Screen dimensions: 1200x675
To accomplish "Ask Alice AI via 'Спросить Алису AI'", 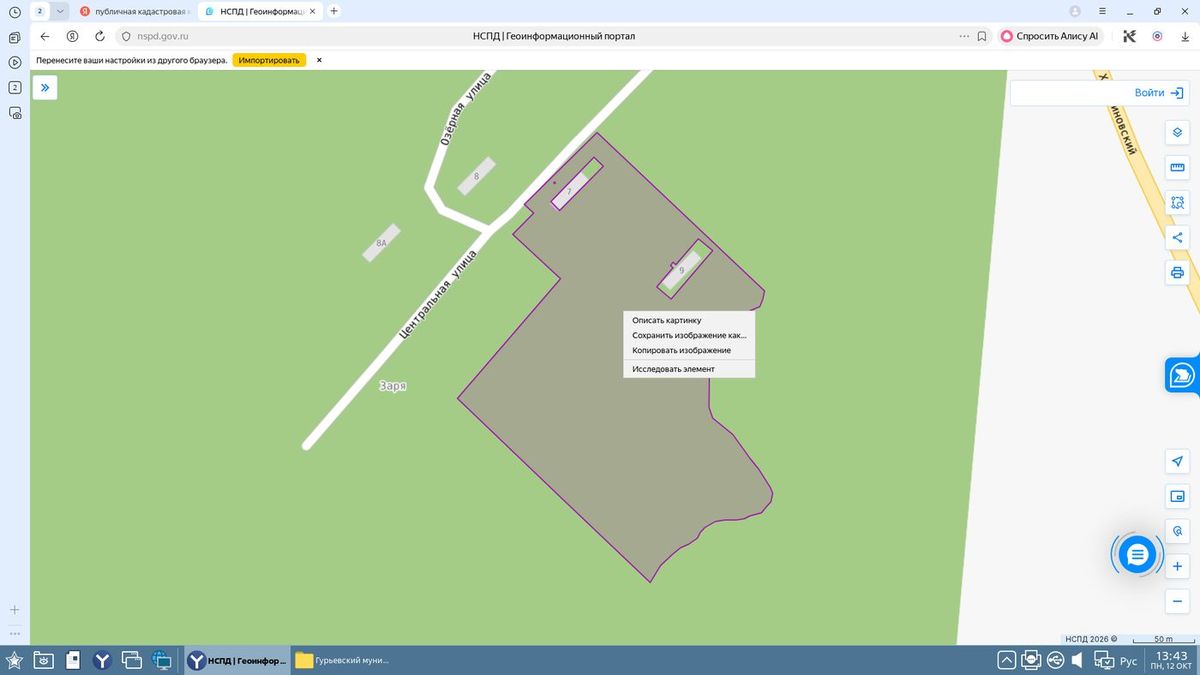I will coord(1049,36).
